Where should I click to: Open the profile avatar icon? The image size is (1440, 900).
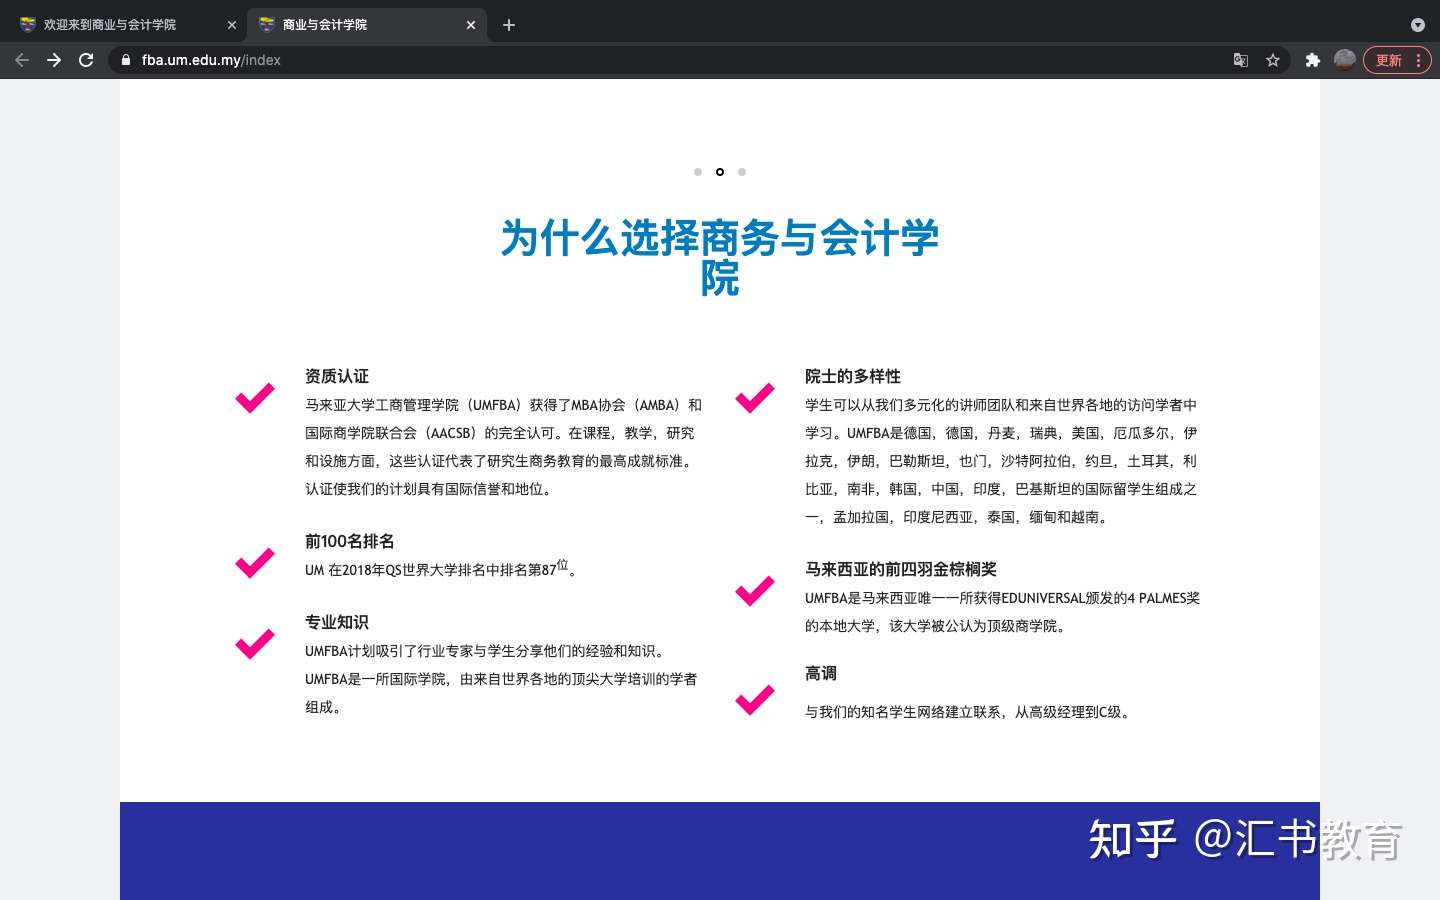pos(1345,60)
